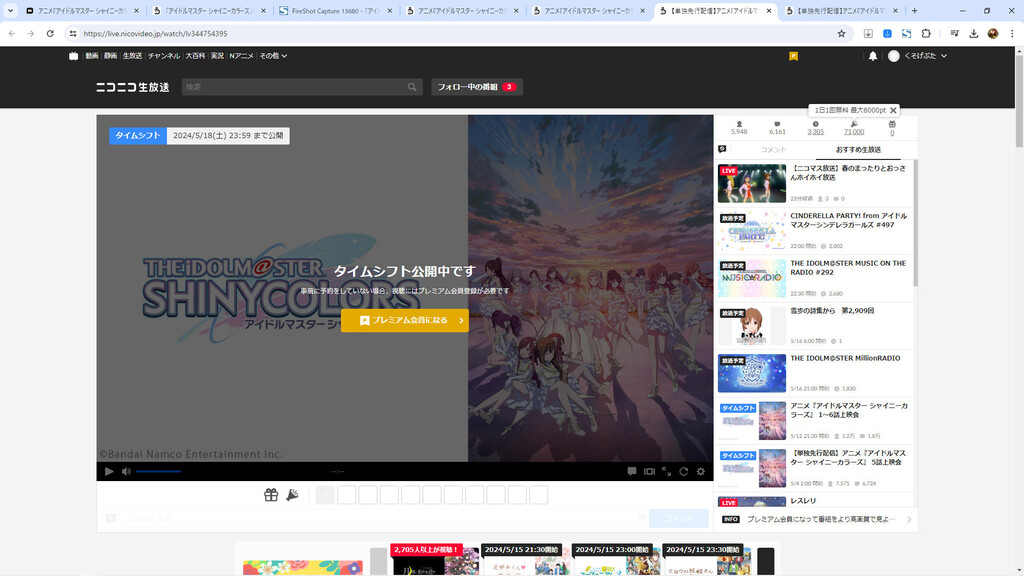Click the プレミアム会員になる button
The height and width of the screenshot is (576, 1024).
click(x=405, y=320)
